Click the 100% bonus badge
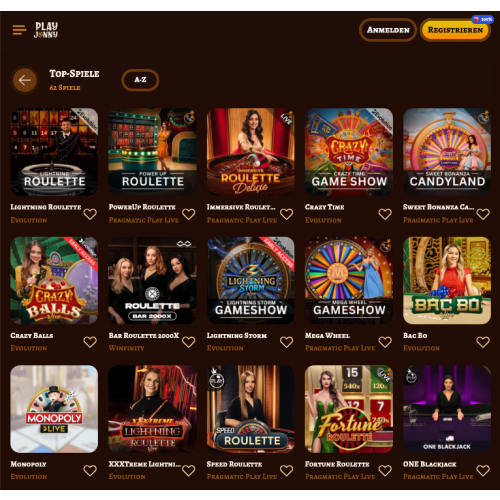The image size is (500, 500). [x=482, y=19]
